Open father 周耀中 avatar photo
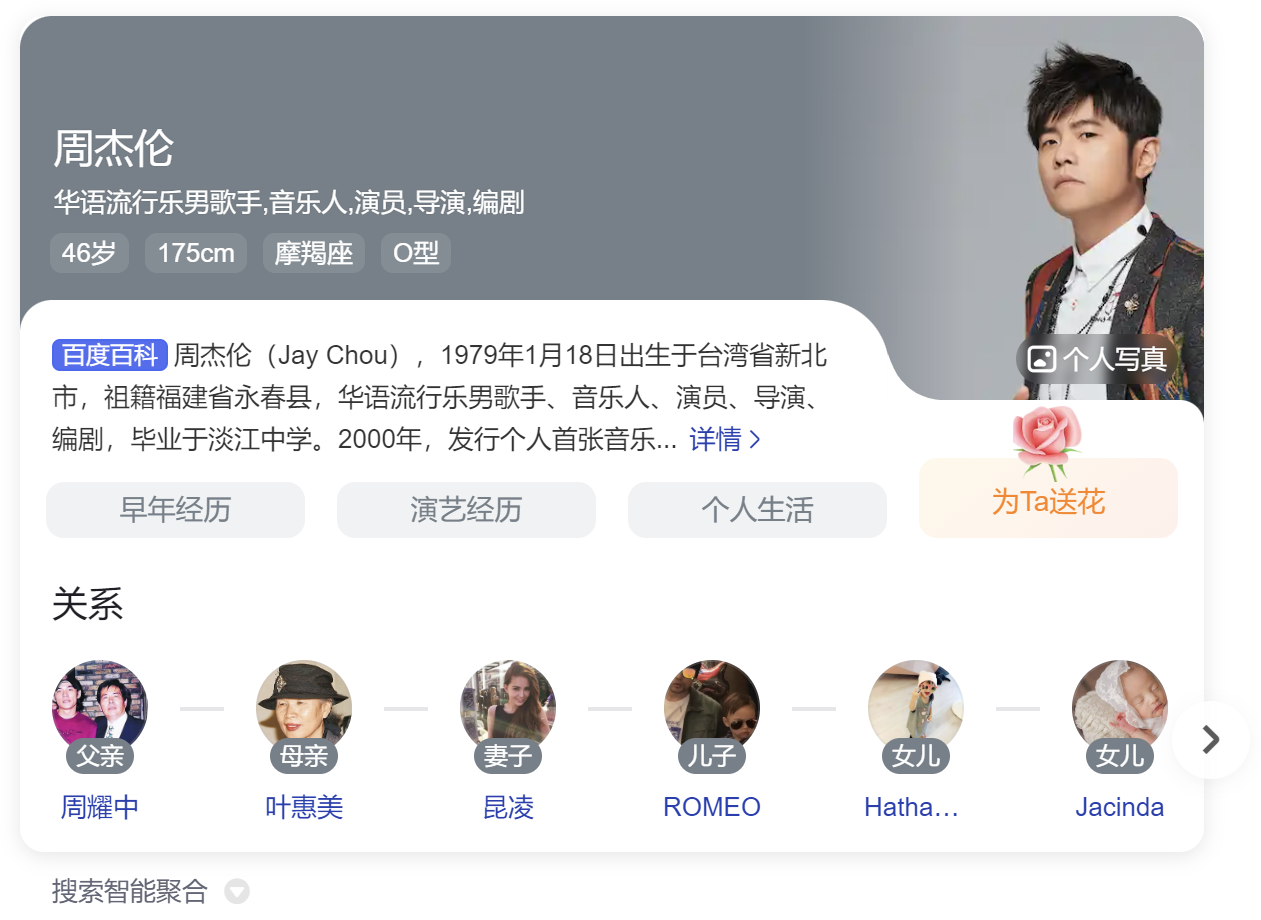1261x920 pixels. tap(100, 707)
